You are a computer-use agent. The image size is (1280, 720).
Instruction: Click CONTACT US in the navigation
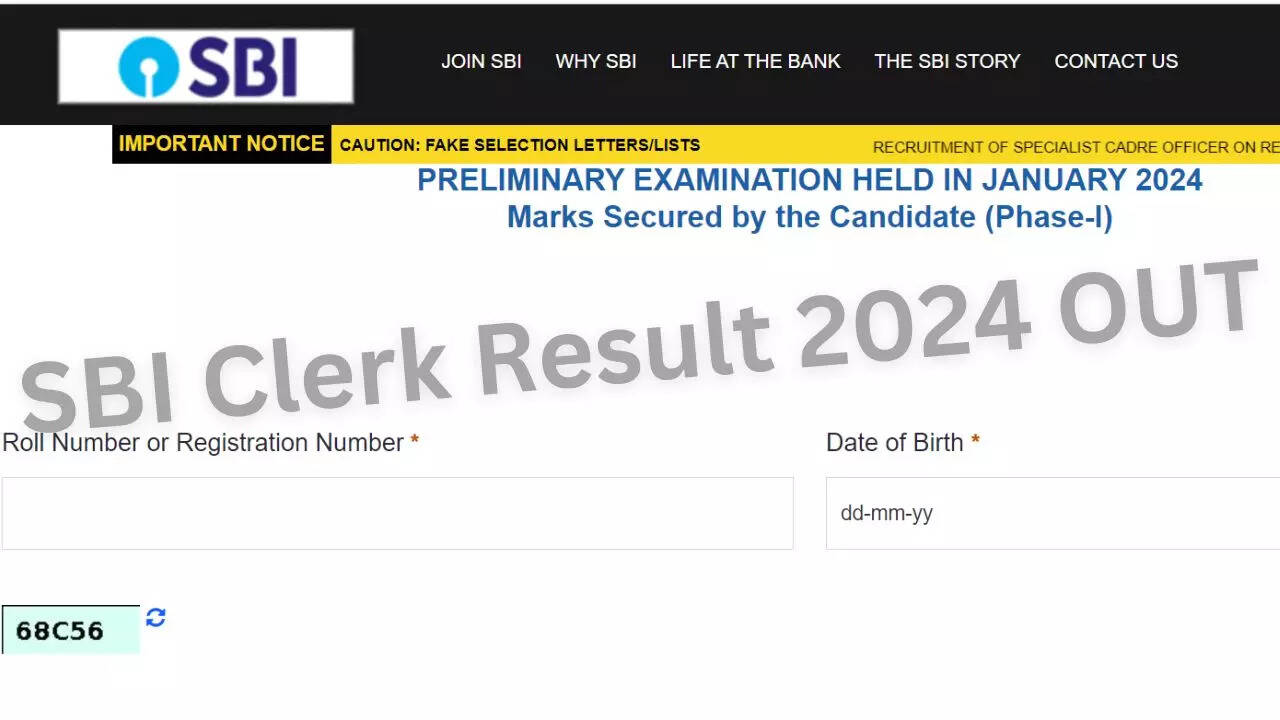[1116, 61]
